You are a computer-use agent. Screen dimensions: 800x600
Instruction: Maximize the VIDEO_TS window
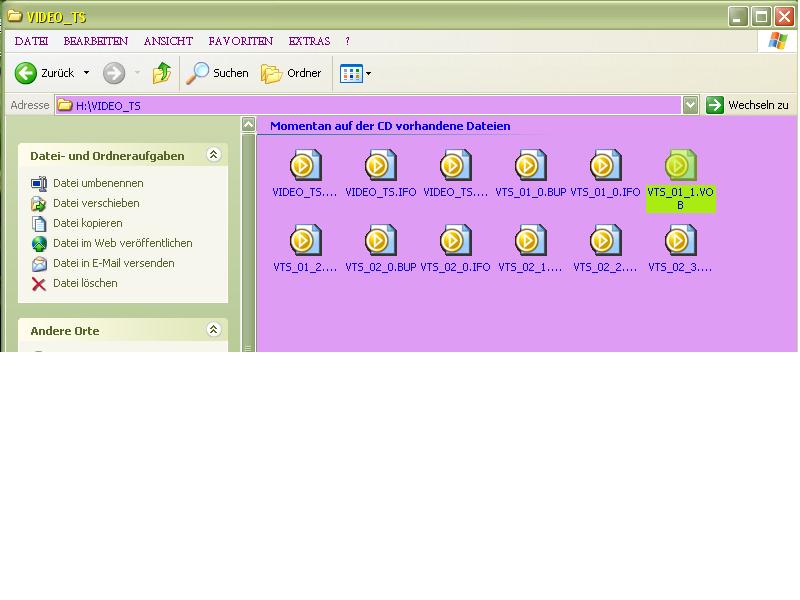click(761, 17)
